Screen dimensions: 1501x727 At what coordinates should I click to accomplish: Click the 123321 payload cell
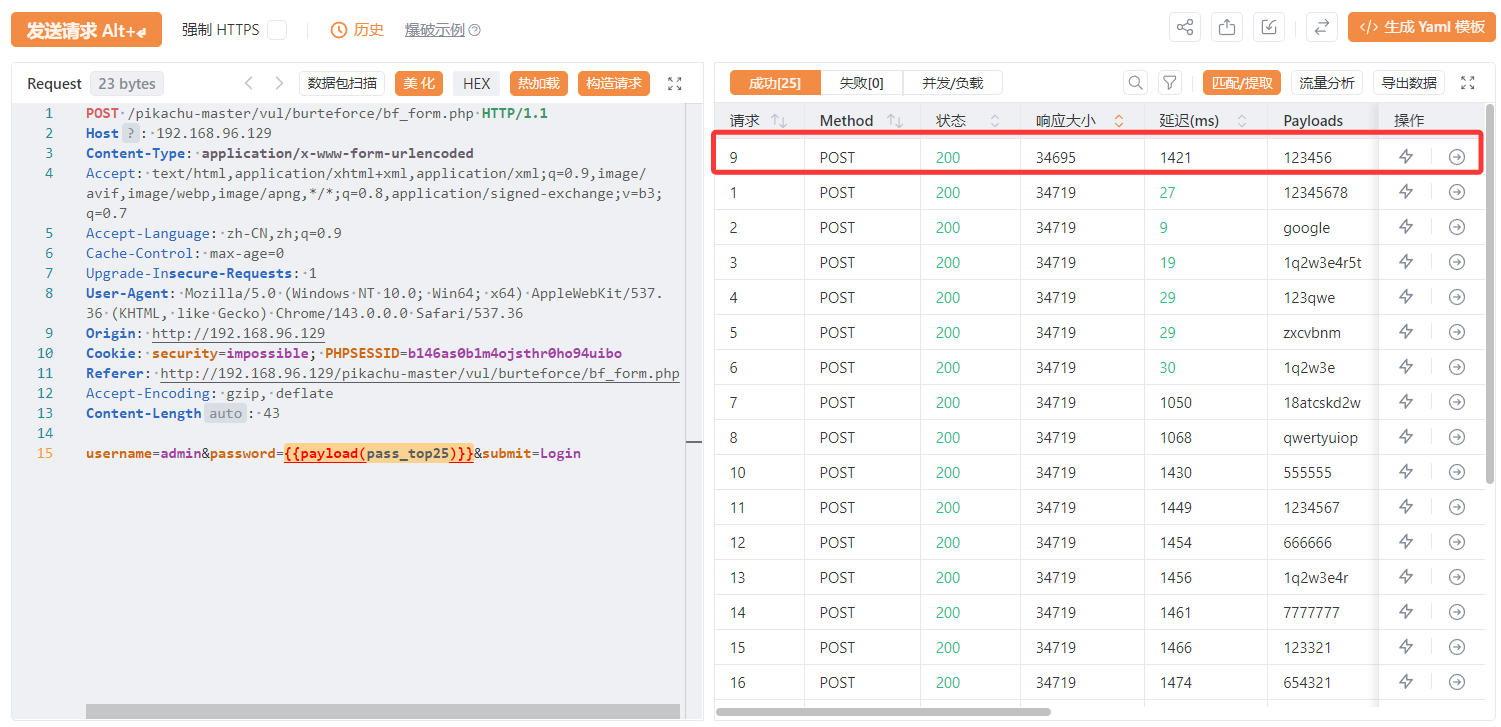point(1323,647)
